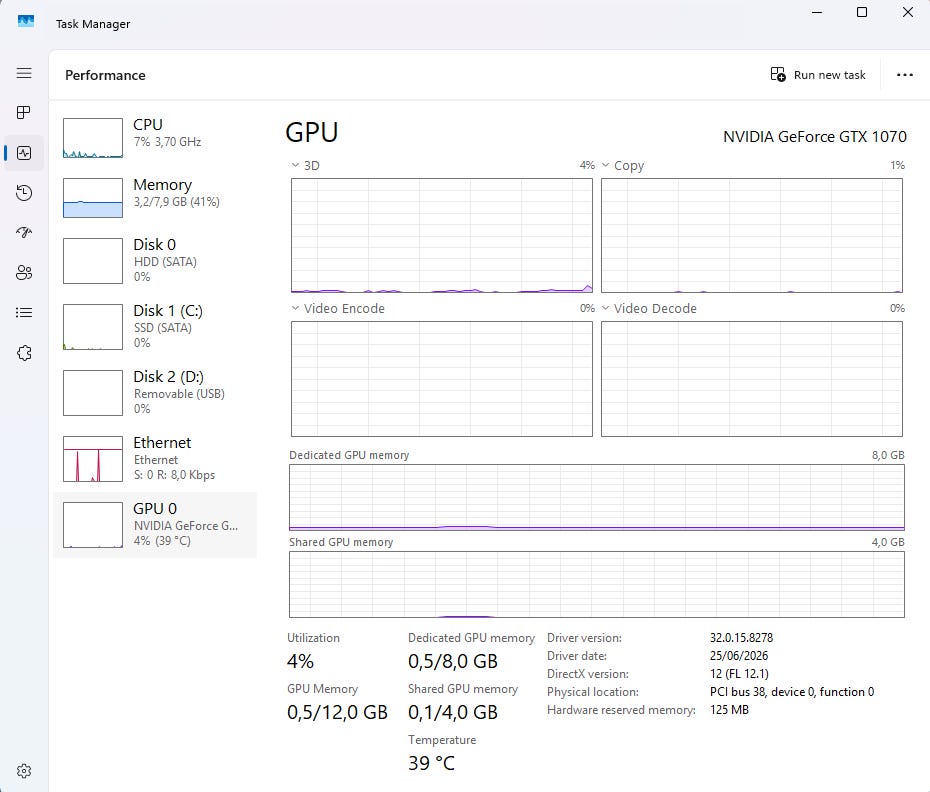The image size is (930, 792).
Task: Select Memory in the performance list
Action: (x=155, y=198)
